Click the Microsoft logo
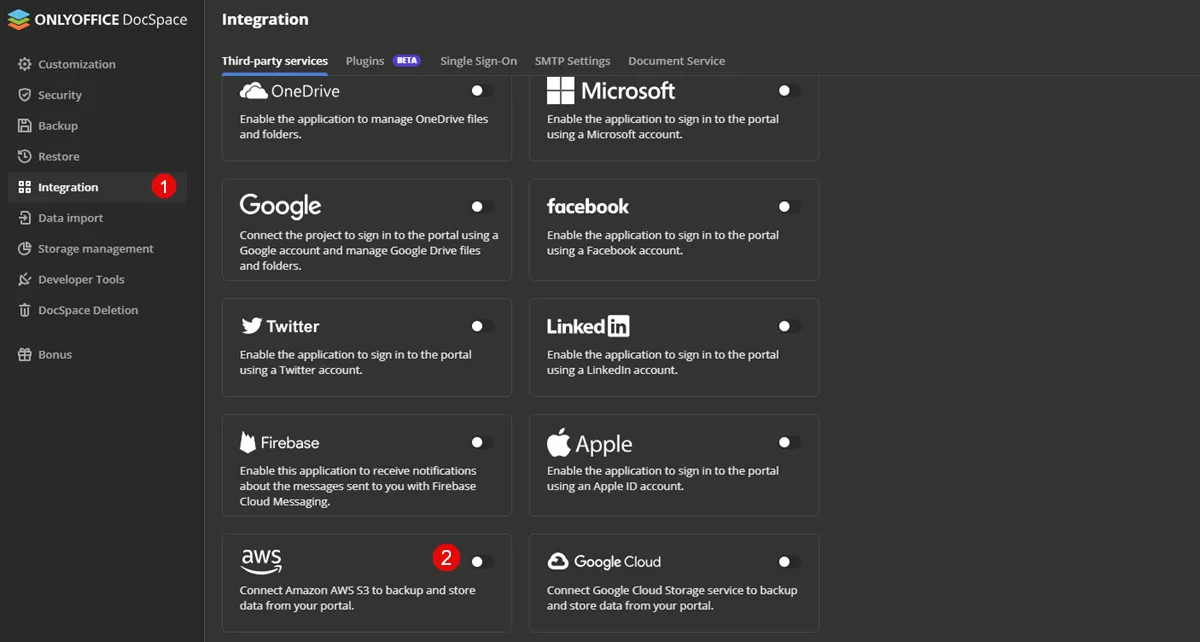Screen dimensions: 1200x642 point(611,91)
